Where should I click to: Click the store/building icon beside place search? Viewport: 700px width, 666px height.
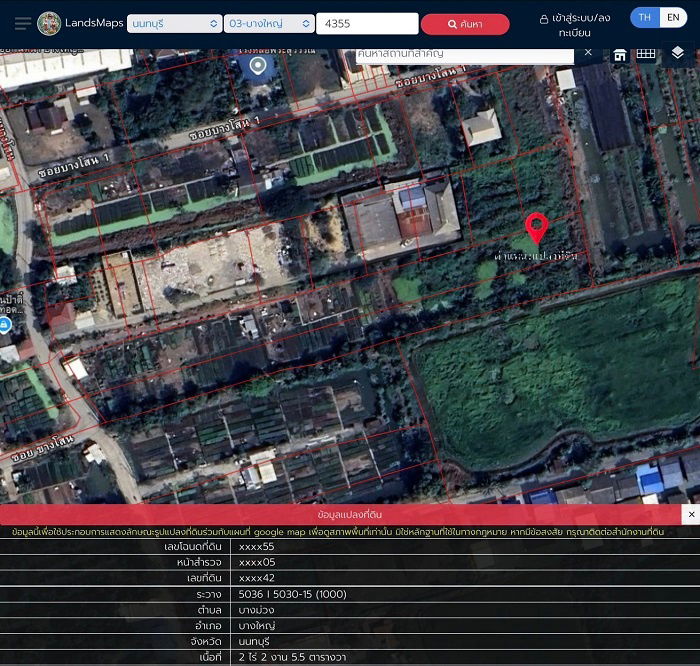pyautogui.click(x=620, y=54)
